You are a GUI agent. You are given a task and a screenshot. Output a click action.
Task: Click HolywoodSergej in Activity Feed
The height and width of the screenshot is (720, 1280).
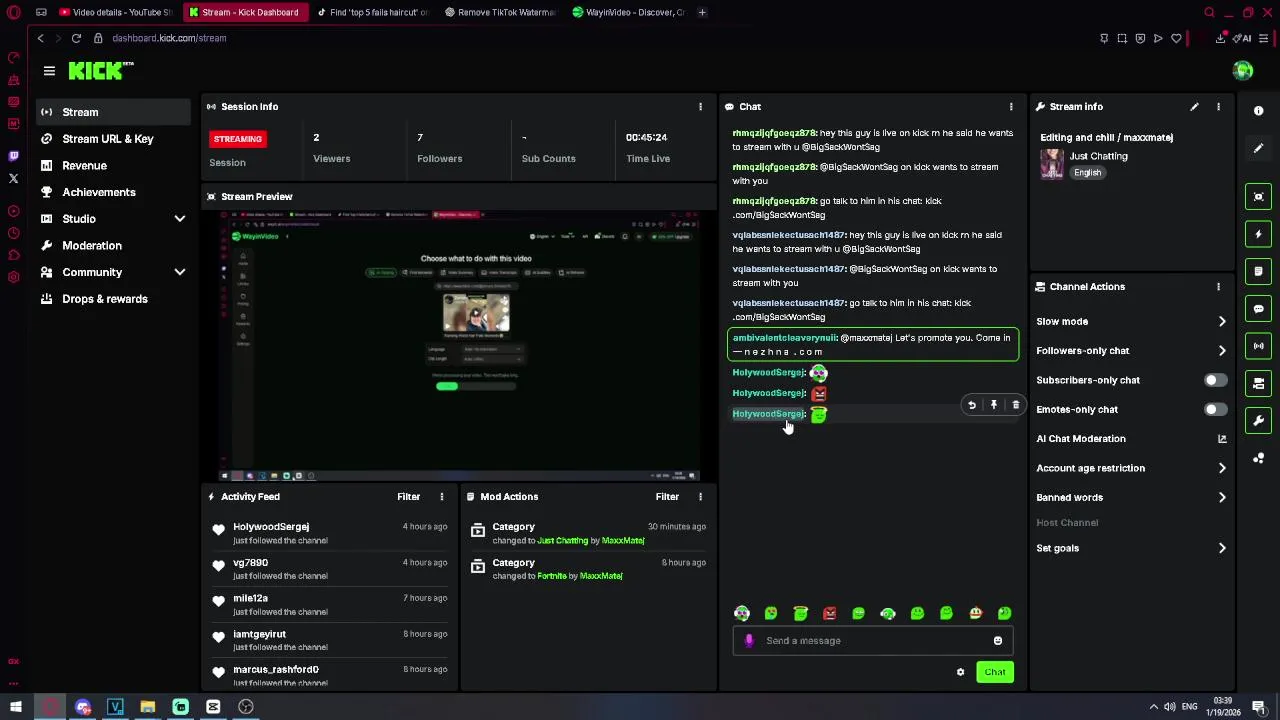click(x=271, y=527)
